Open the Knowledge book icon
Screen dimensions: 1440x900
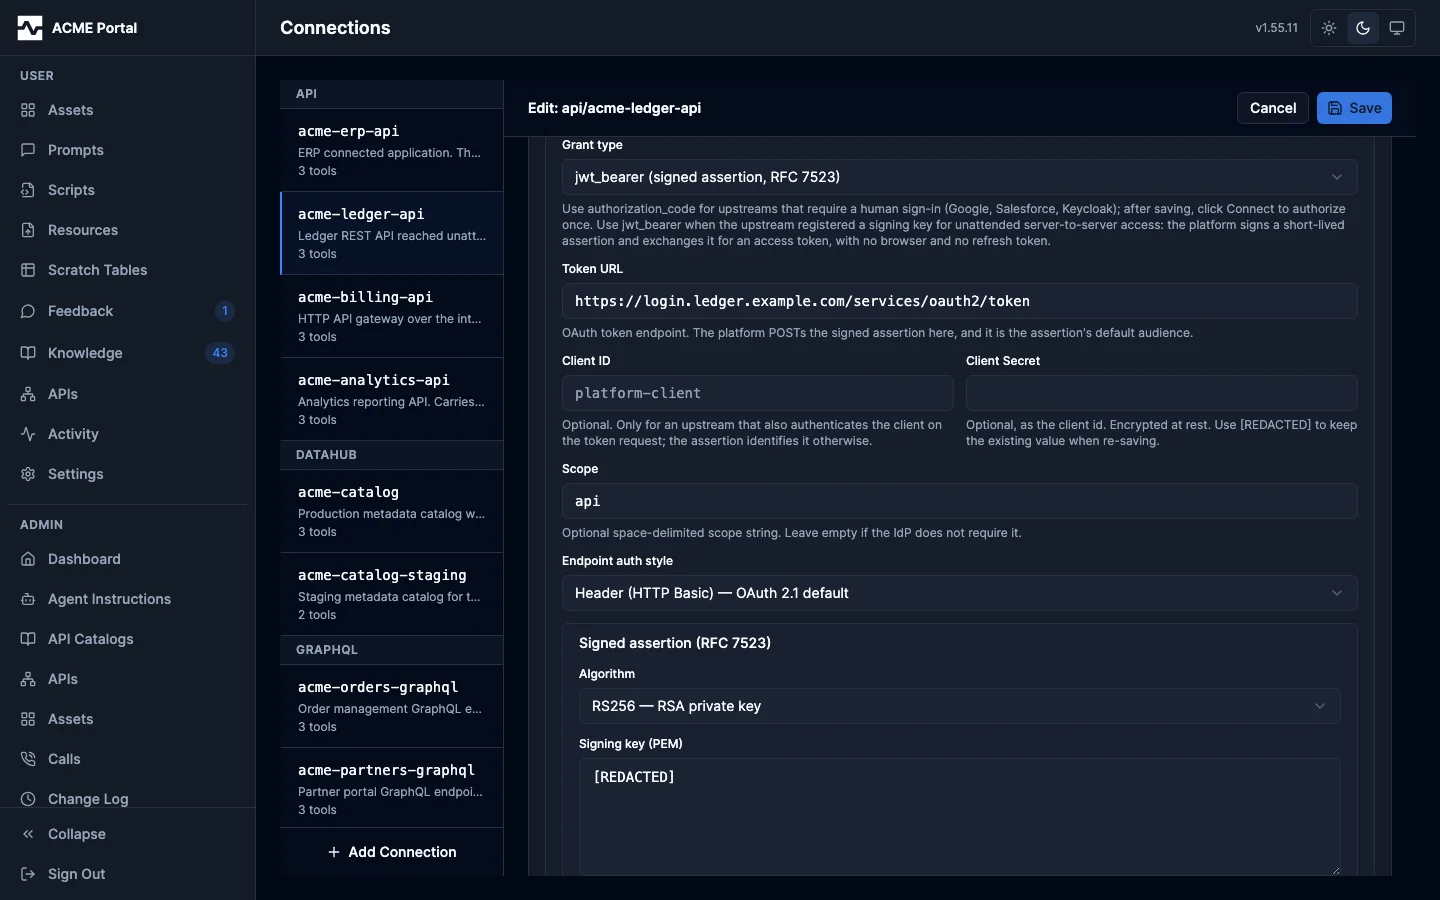coord(28,353)
